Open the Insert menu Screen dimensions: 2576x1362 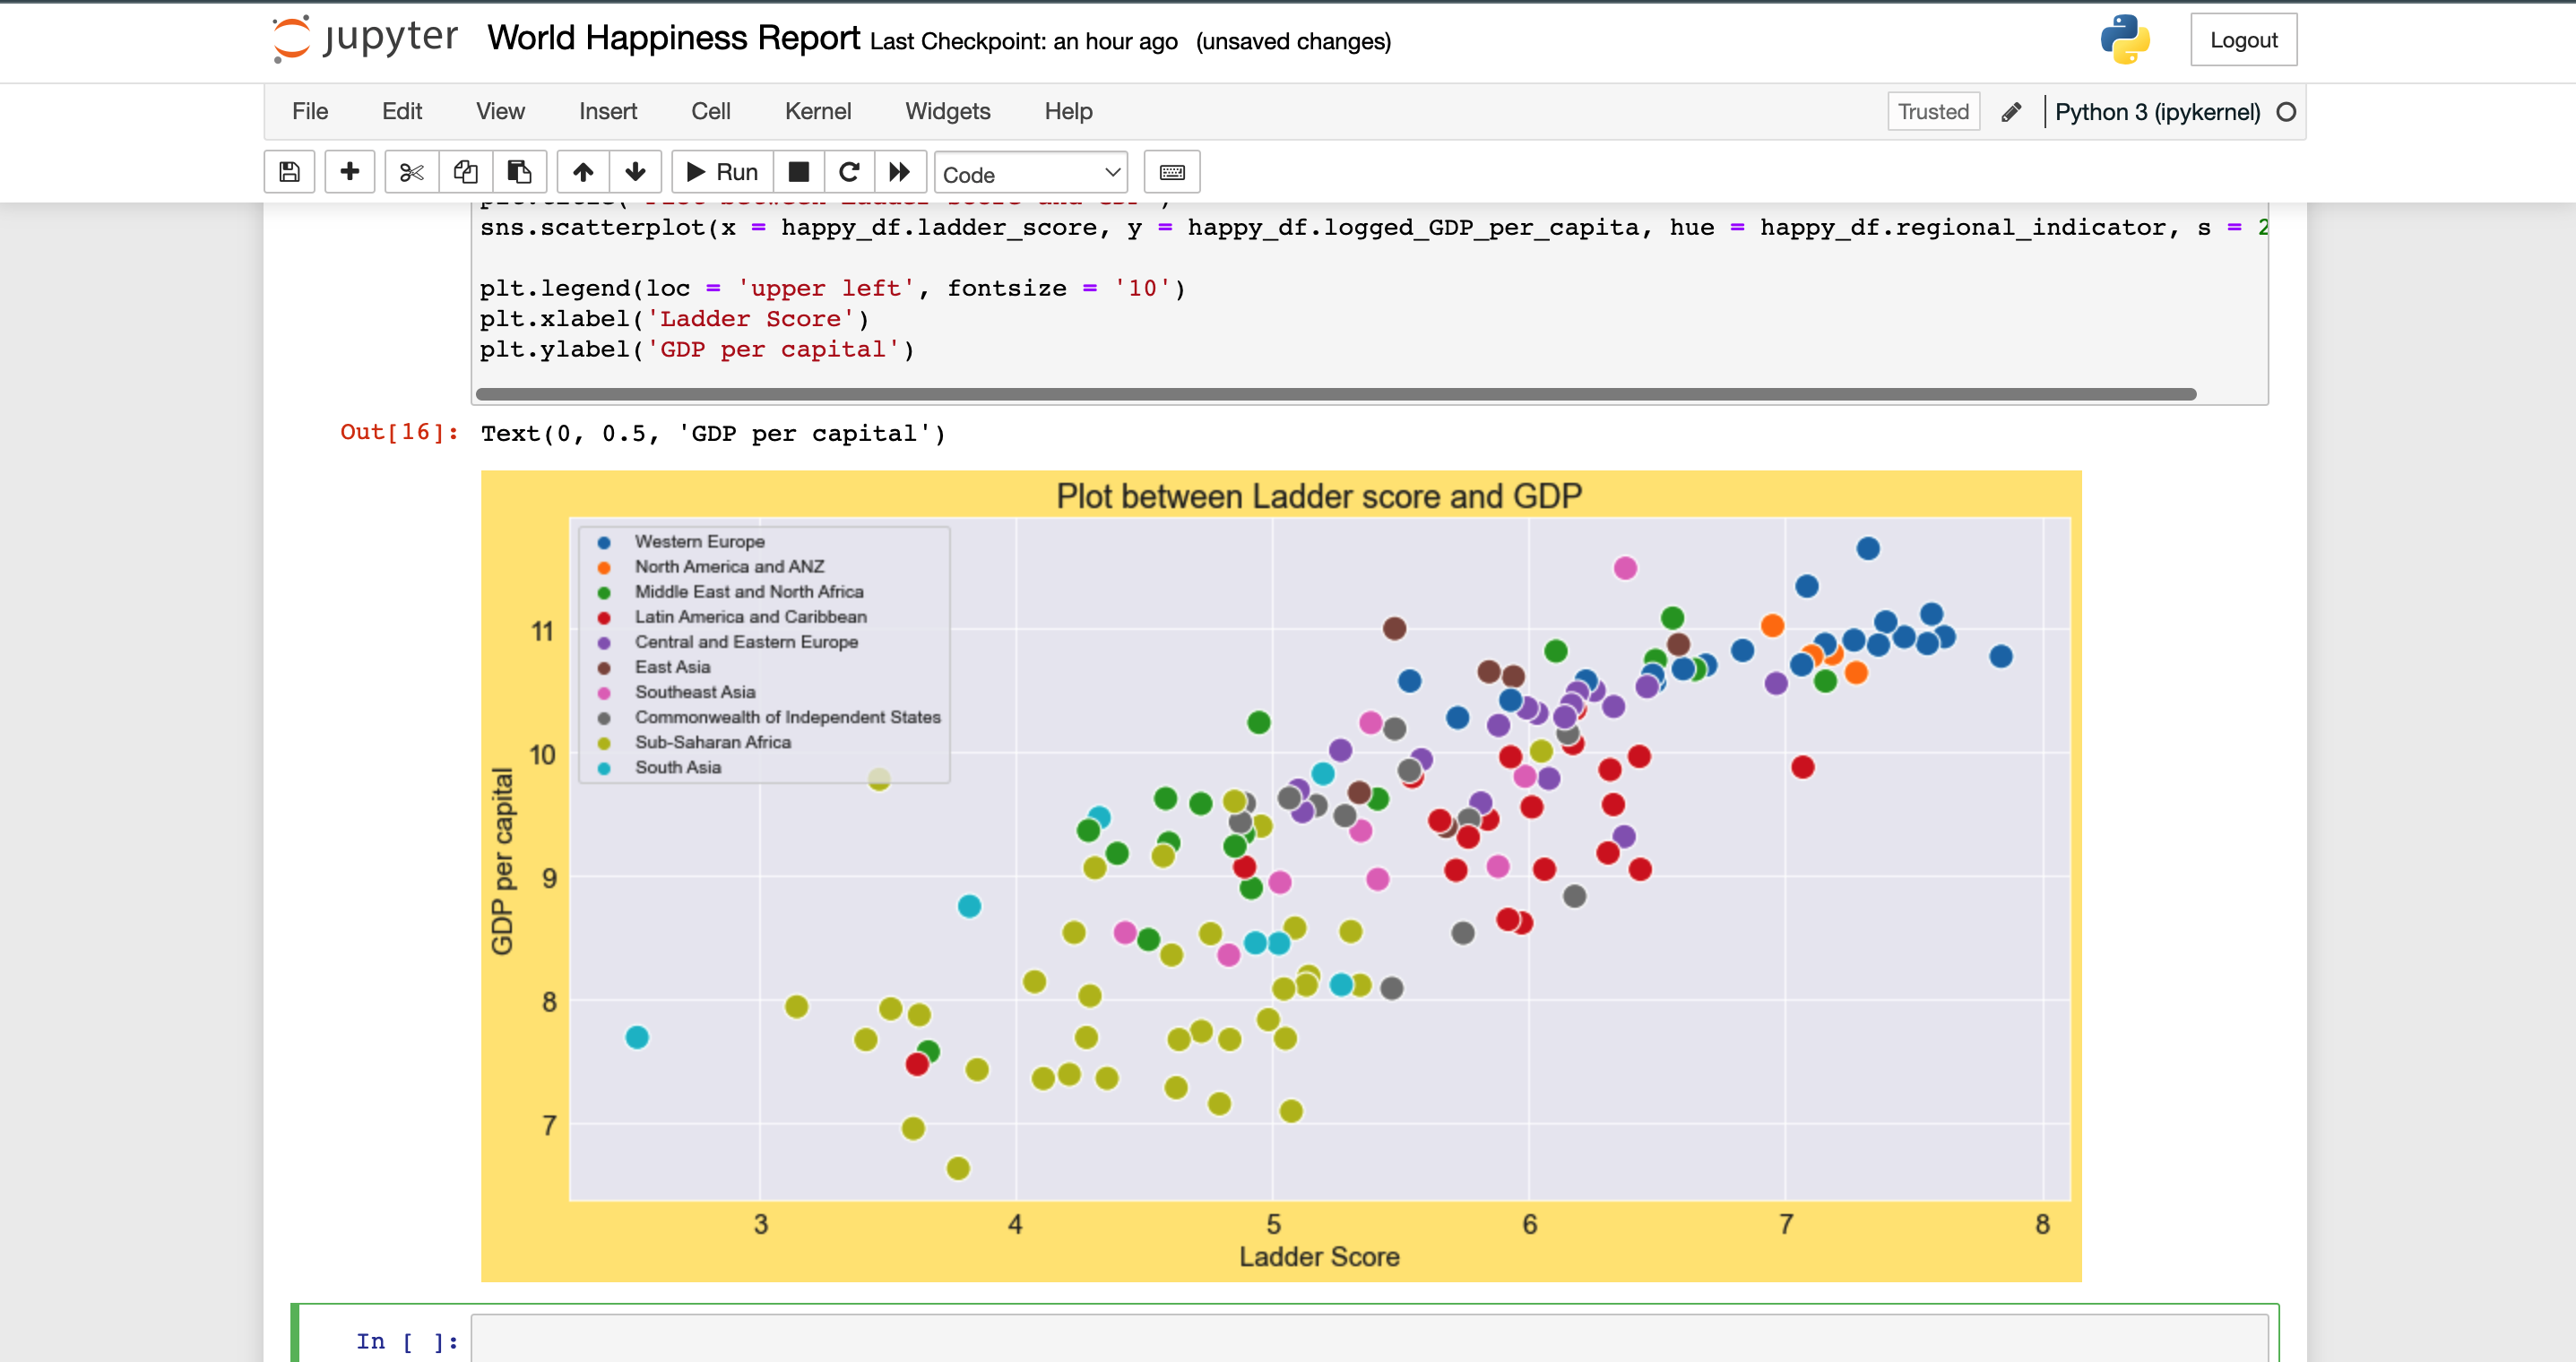pyautogui.click(x=608, y=111)
